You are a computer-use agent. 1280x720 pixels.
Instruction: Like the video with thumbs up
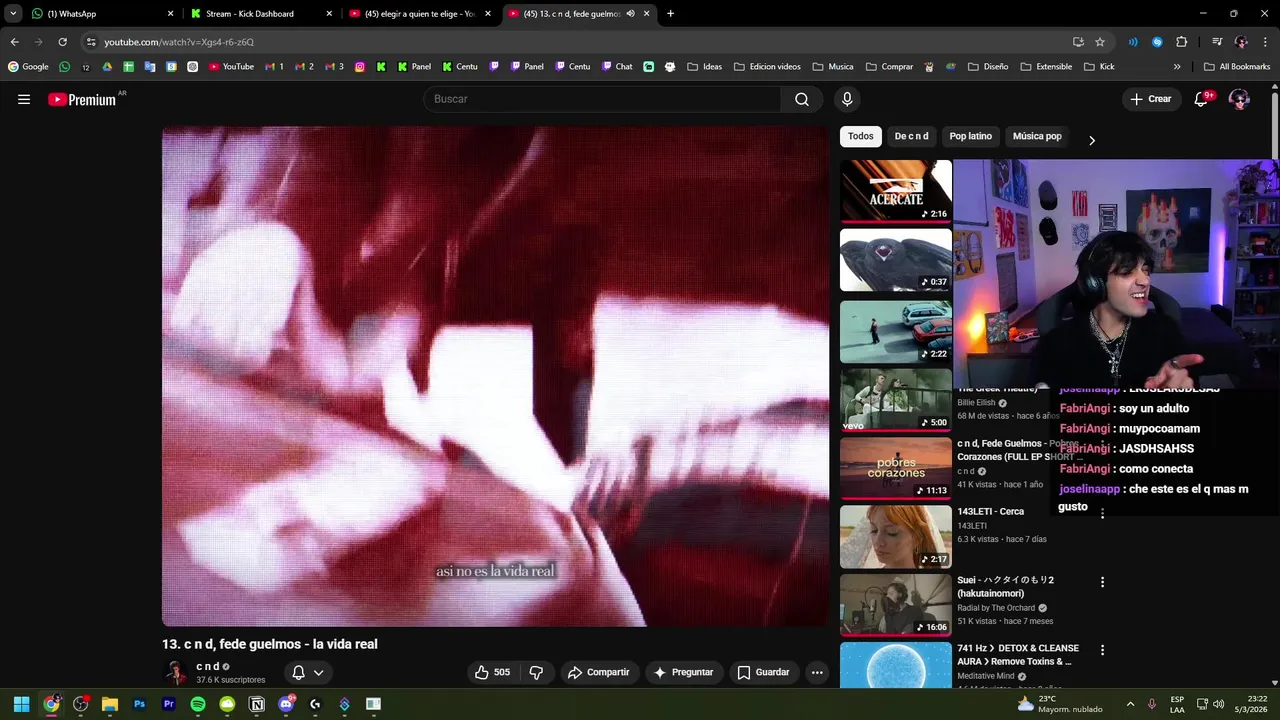pyautogui.click(x=492, y=672)
